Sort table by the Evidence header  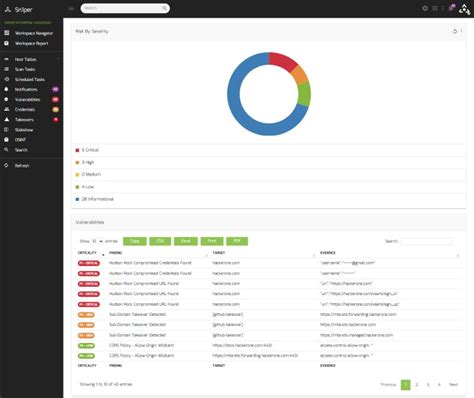click(x=328, y=253)
